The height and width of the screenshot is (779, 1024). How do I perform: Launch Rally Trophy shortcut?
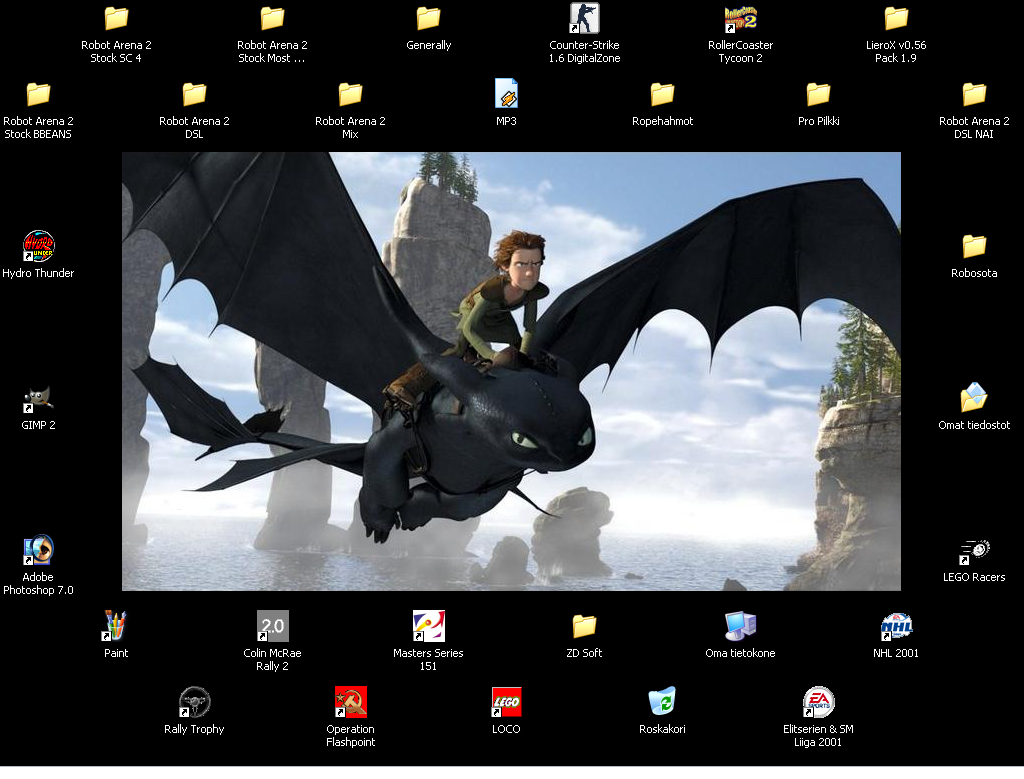(194, 702)
